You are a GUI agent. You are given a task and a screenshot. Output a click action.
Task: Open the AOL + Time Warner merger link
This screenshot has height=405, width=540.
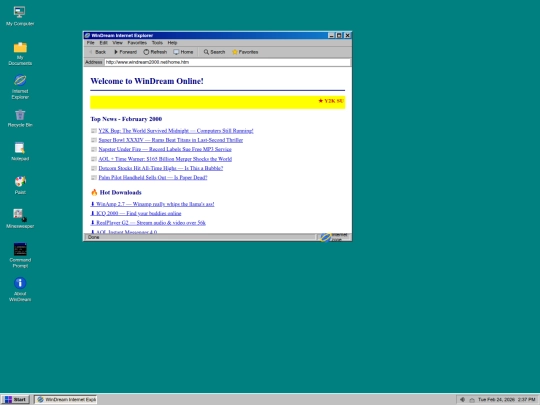coord(165,159)
